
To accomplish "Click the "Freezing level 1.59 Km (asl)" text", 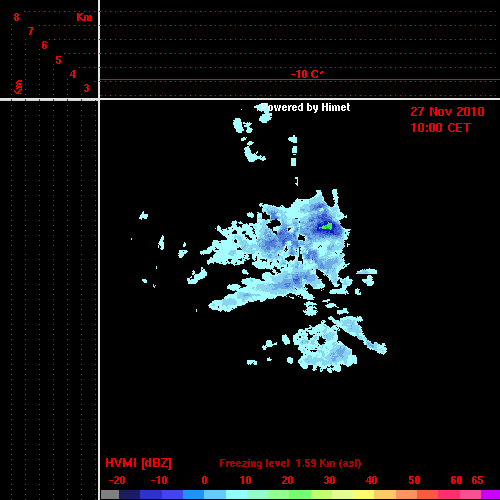I will (x=290, y=463).
